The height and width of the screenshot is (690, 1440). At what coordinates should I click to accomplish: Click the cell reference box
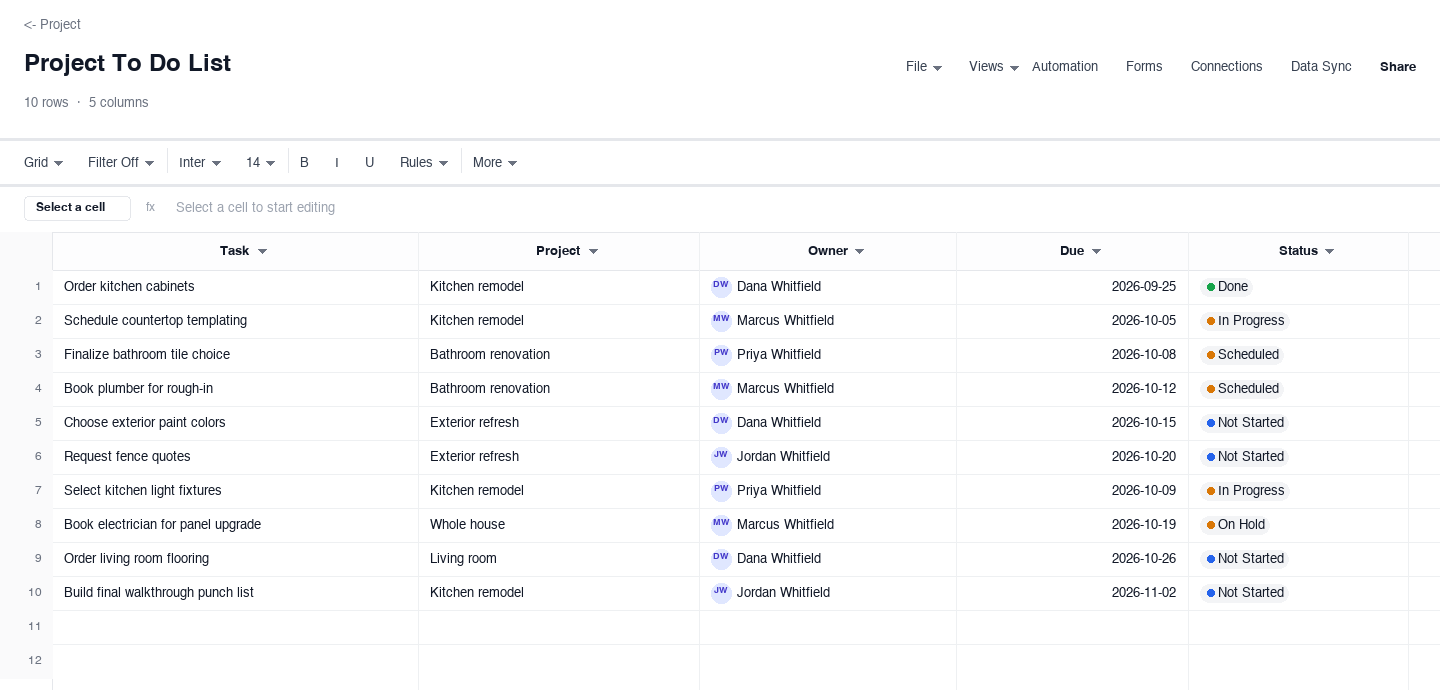(77, 208)
